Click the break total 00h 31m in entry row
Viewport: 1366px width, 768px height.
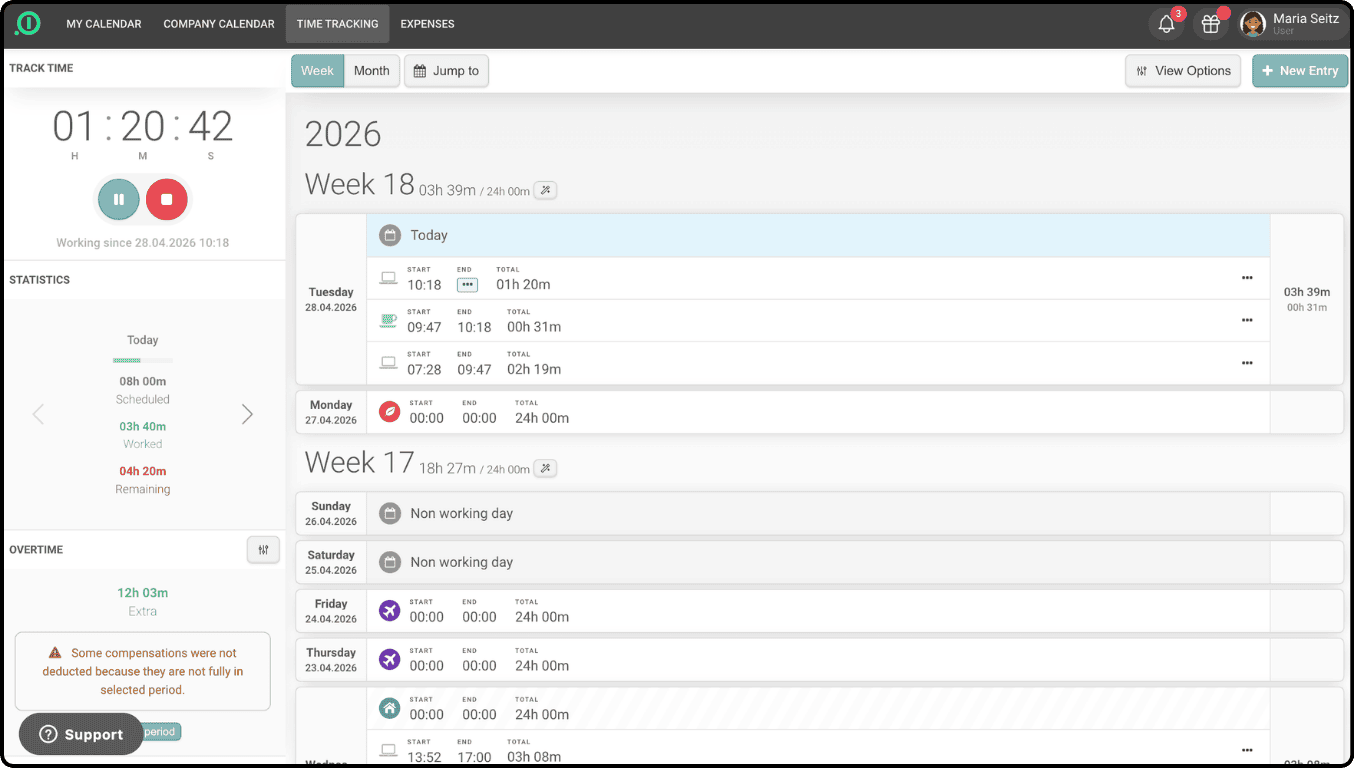[x=534, y=327]
